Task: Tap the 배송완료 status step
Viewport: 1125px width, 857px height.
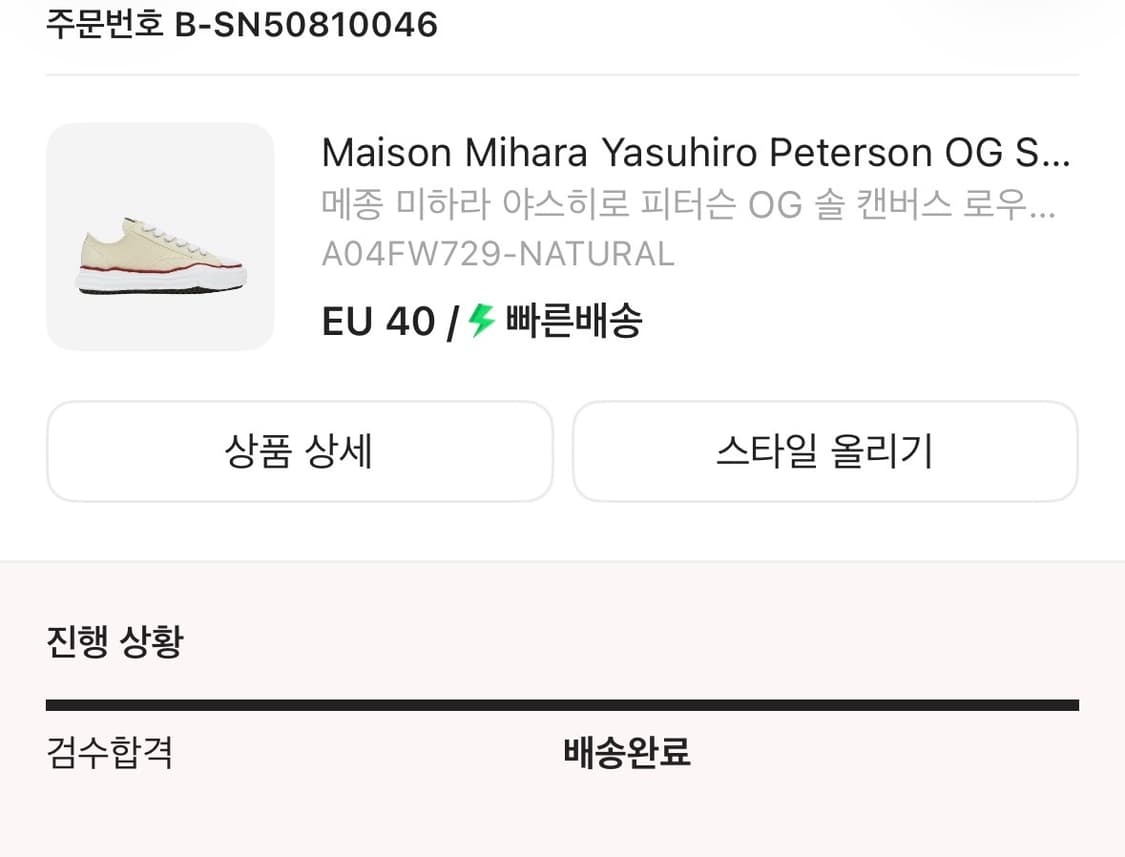Action: point(627,752)
